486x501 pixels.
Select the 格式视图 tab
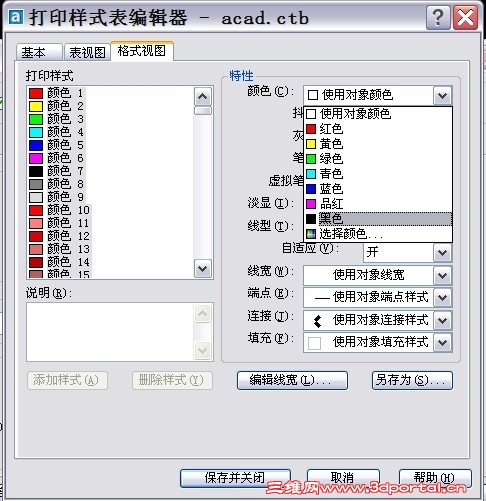142,51
